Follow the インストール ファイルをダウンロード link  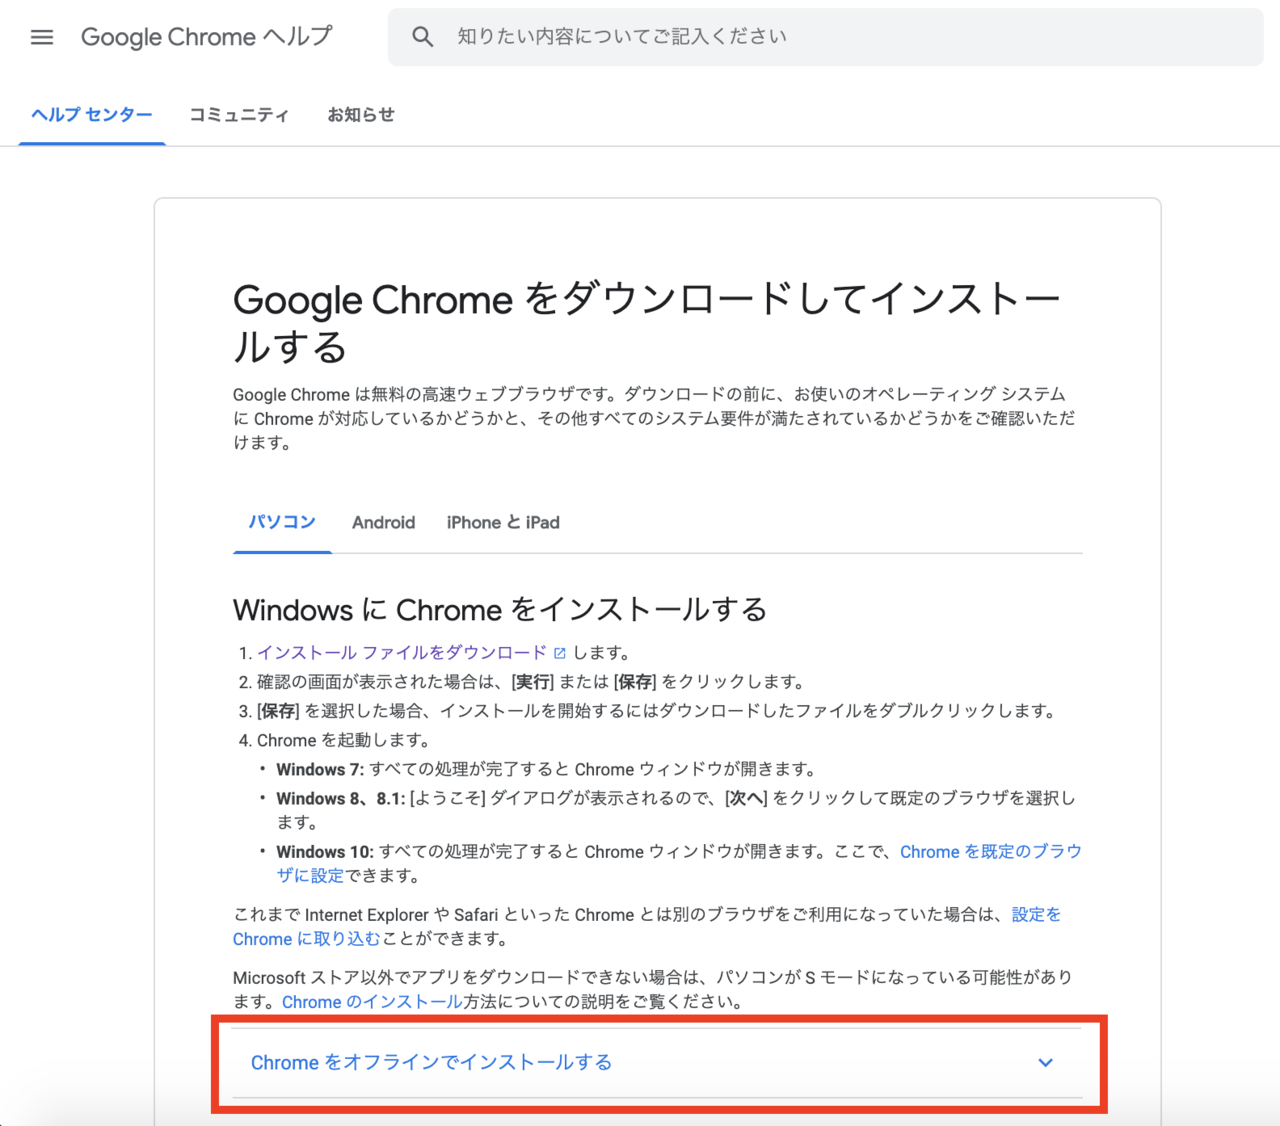point(402,653)
